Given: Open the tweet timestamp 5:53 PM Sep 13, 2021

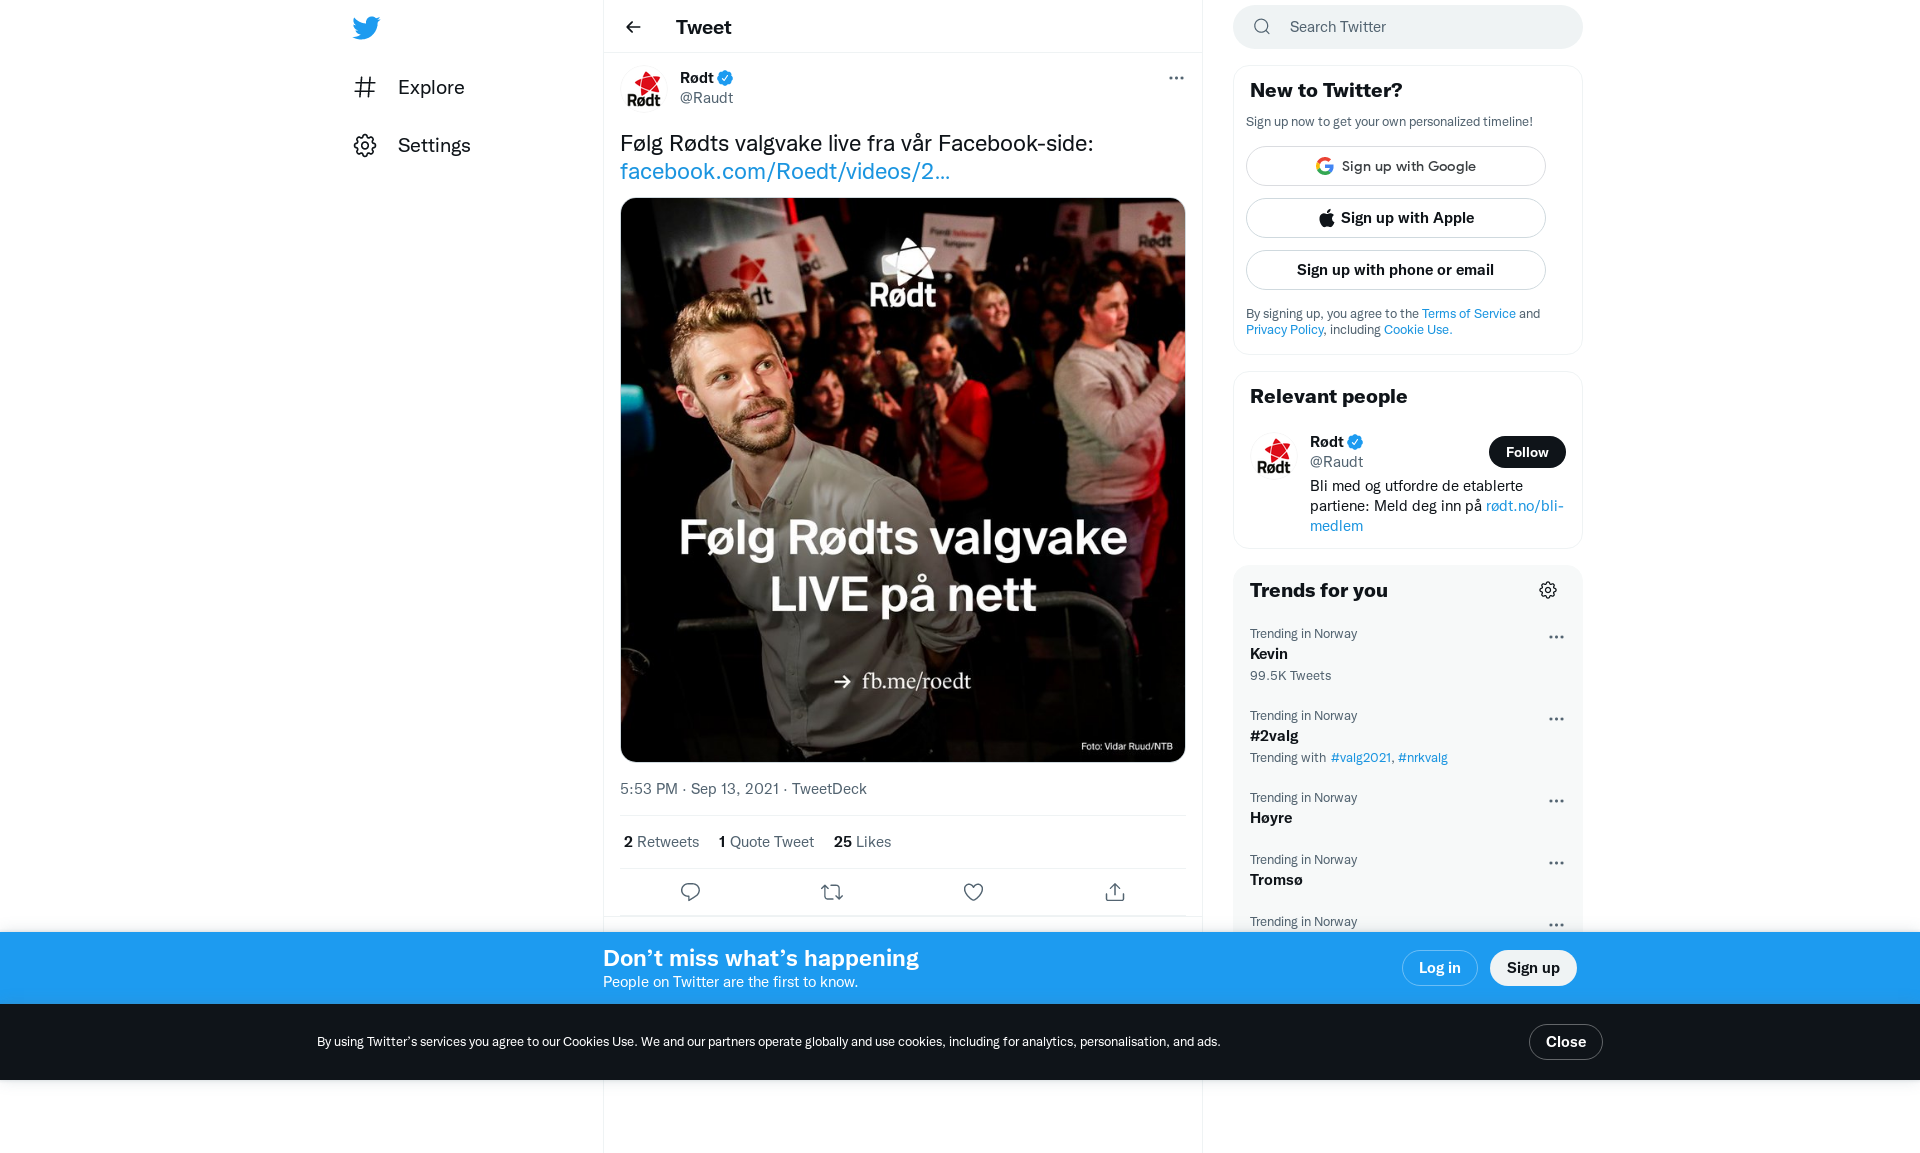Looking at the screenshot, I should coord(699,789).
